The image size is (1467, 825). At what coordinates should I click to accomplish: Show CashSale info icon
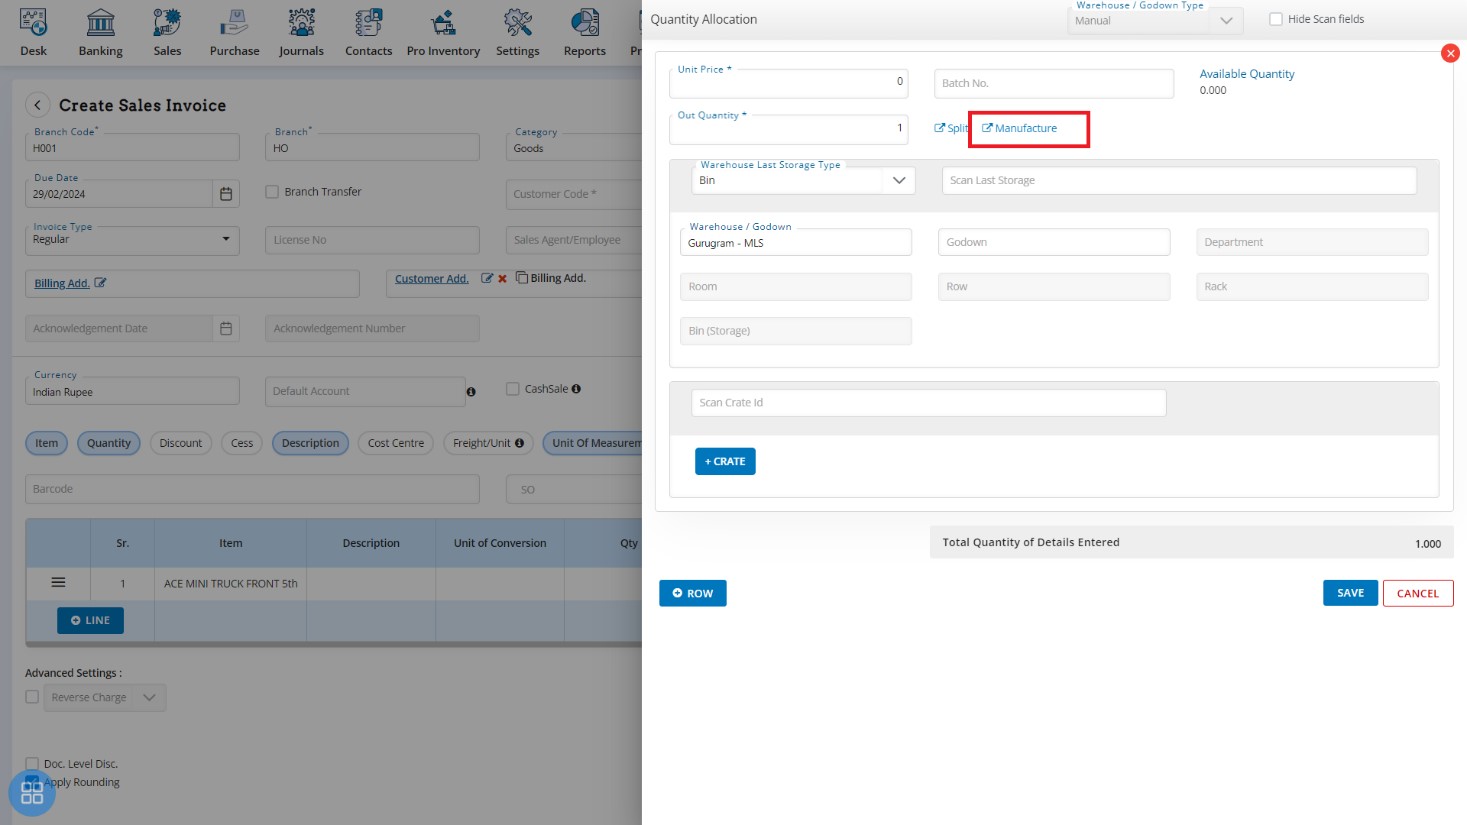click(576, 389)
